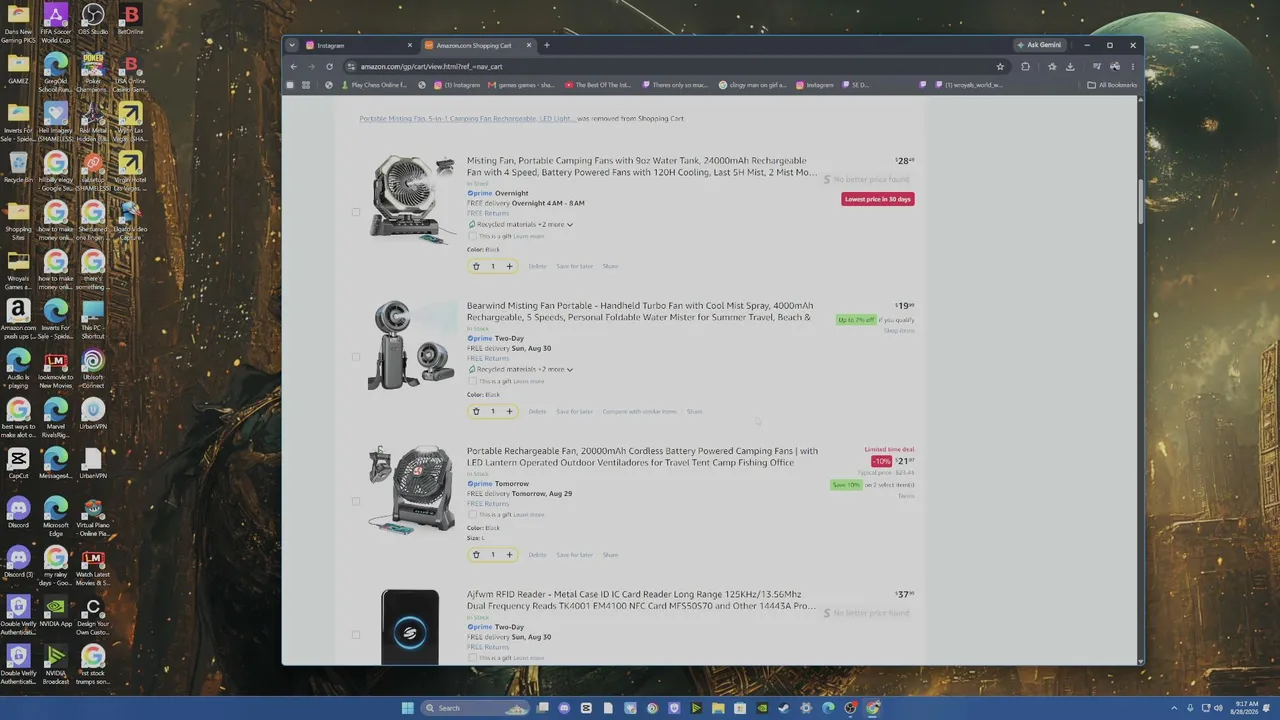Viewport: 1280px width, 720px height.
Task: Open OBS Studio desktop shortcut
Action: 92,20
